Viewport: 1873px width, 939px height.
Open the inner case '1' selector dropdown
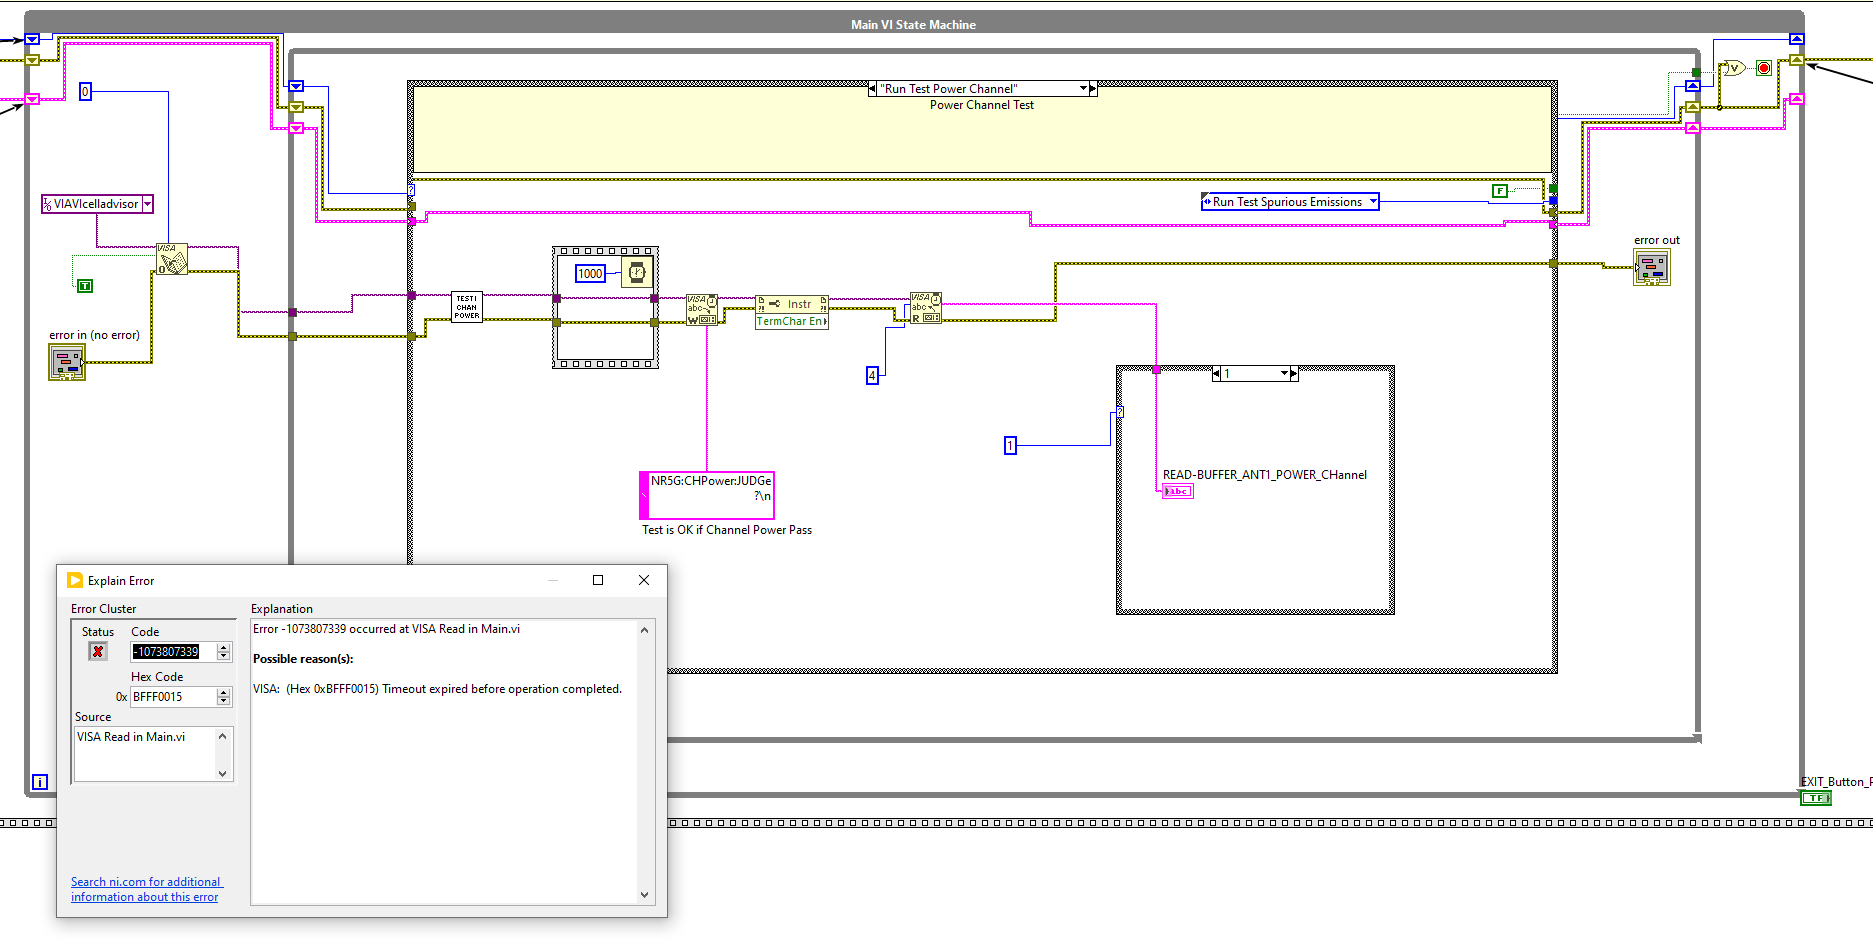[1285, 374]
